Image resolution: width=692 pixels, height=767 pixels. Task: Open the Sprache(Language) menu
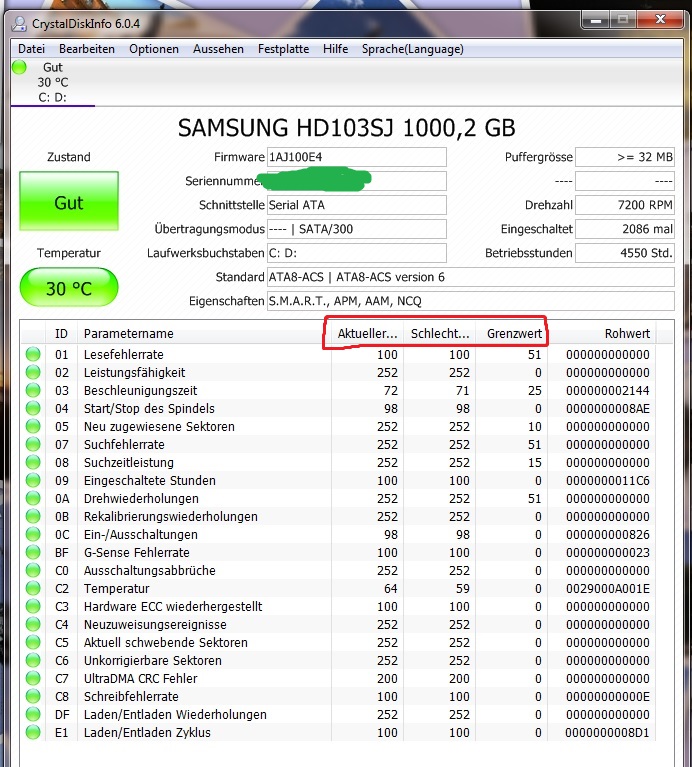tap(413, 49)
